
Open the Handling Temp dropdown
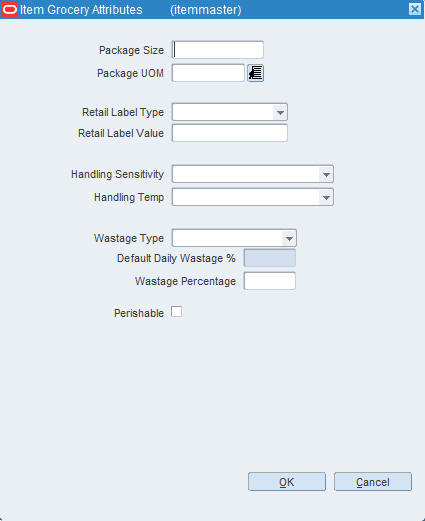pyautogui.click(x=326, y=197)
